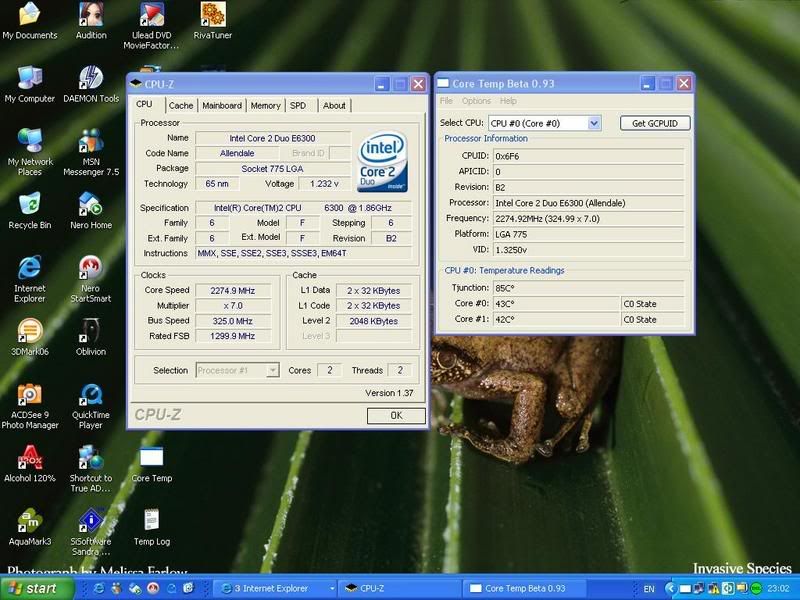Open the Start menu
The width and height of the screenshot is (800, 600).
[x=36, y=588]
